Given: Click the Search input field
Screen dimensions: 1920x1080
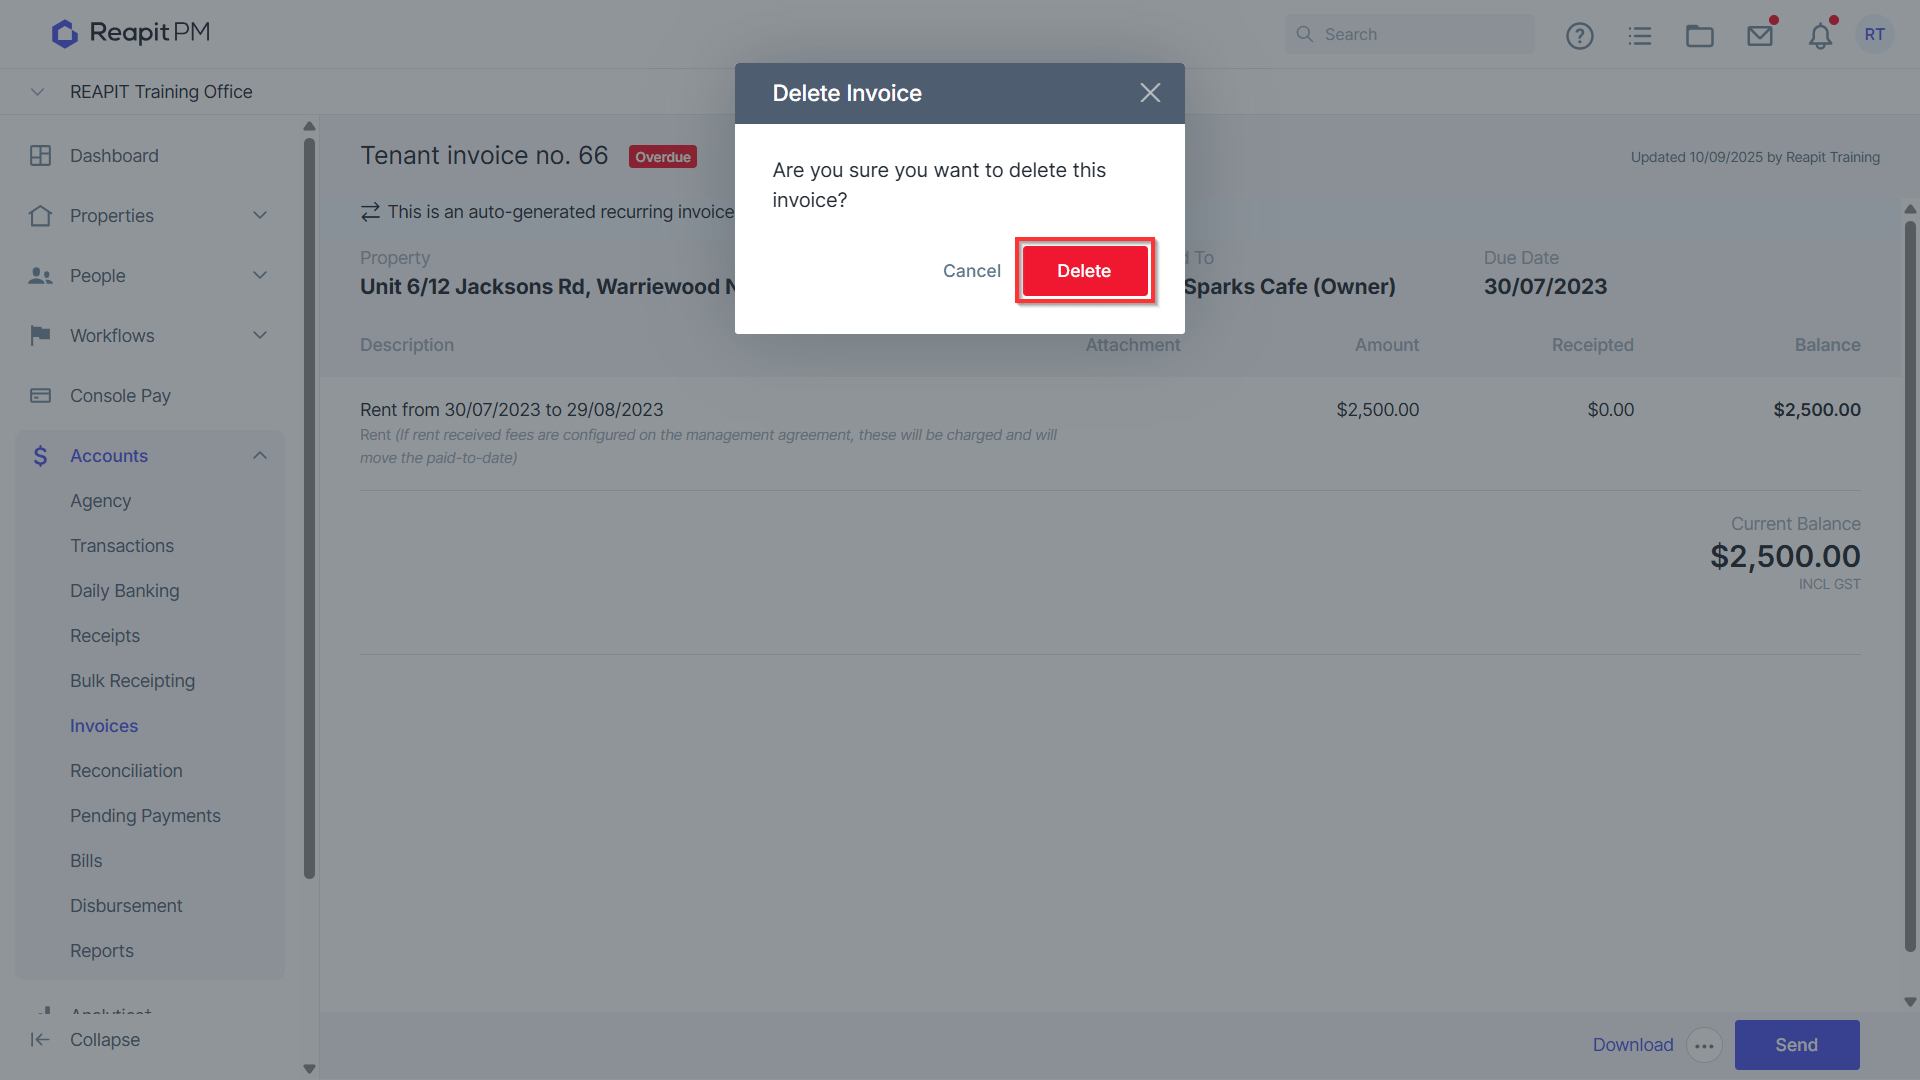Looking at the screenshot, I should coord(1410,34).
